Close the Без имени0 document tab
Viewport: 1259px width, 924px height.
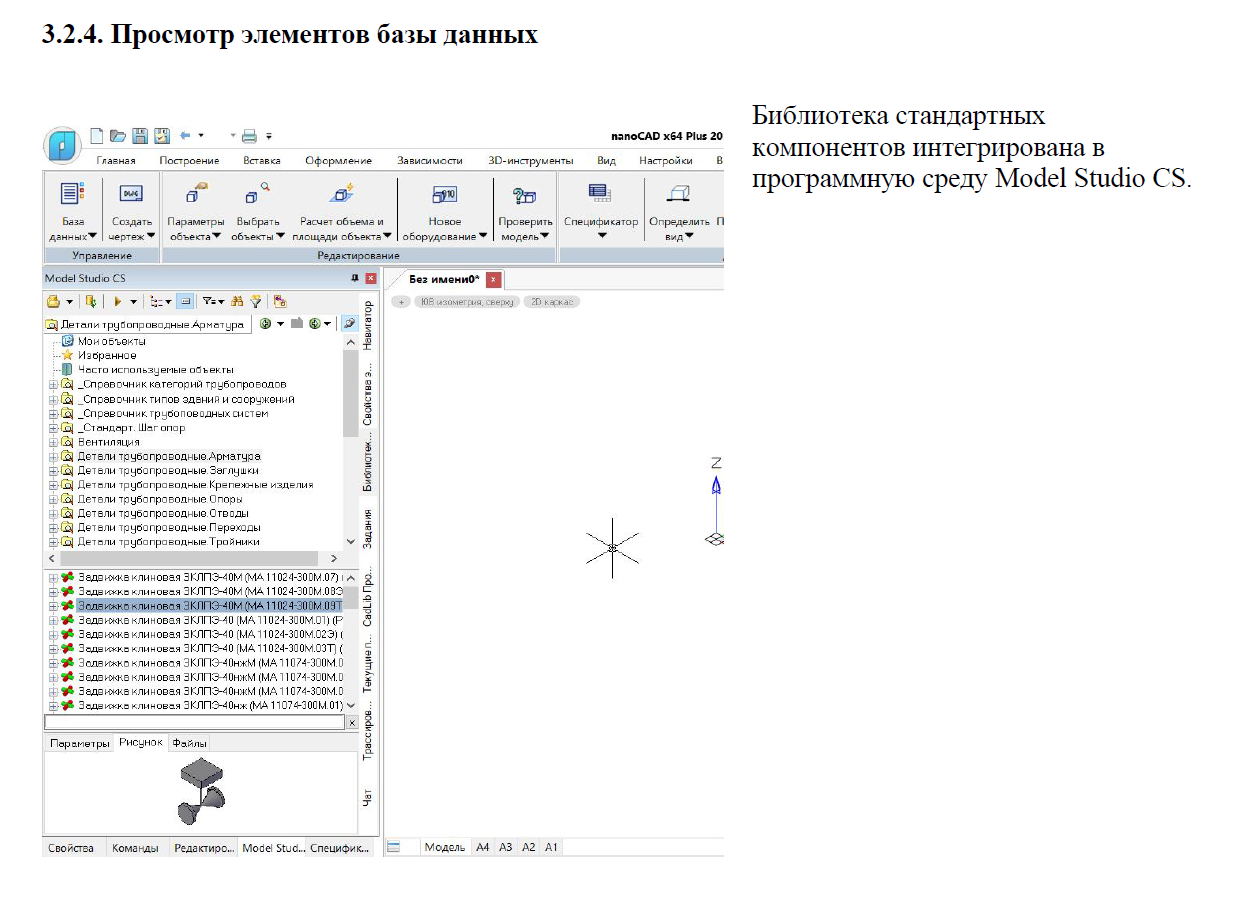(493, 279)
